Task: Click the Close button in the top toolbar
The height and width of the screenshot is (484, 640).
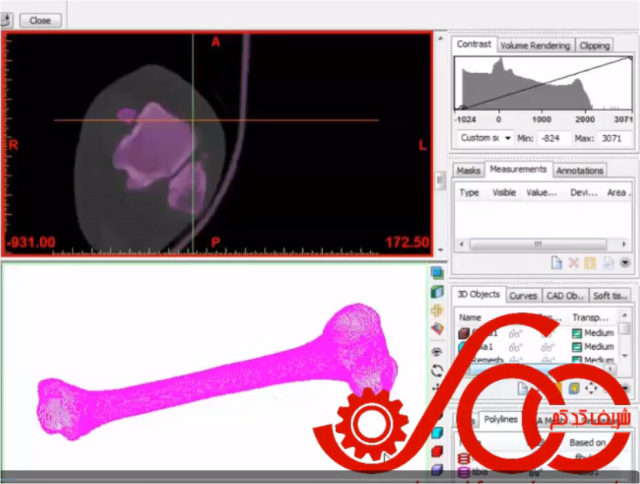Action: point(40,20)
